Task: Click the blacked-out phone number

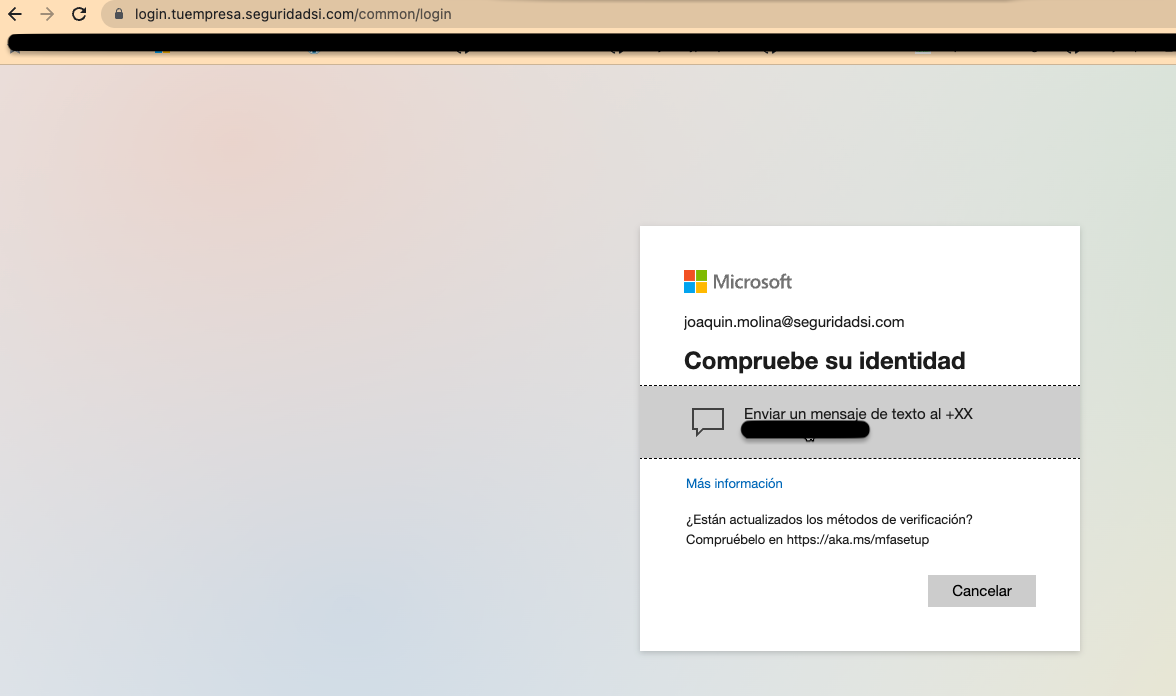Action: coord(805,430)
